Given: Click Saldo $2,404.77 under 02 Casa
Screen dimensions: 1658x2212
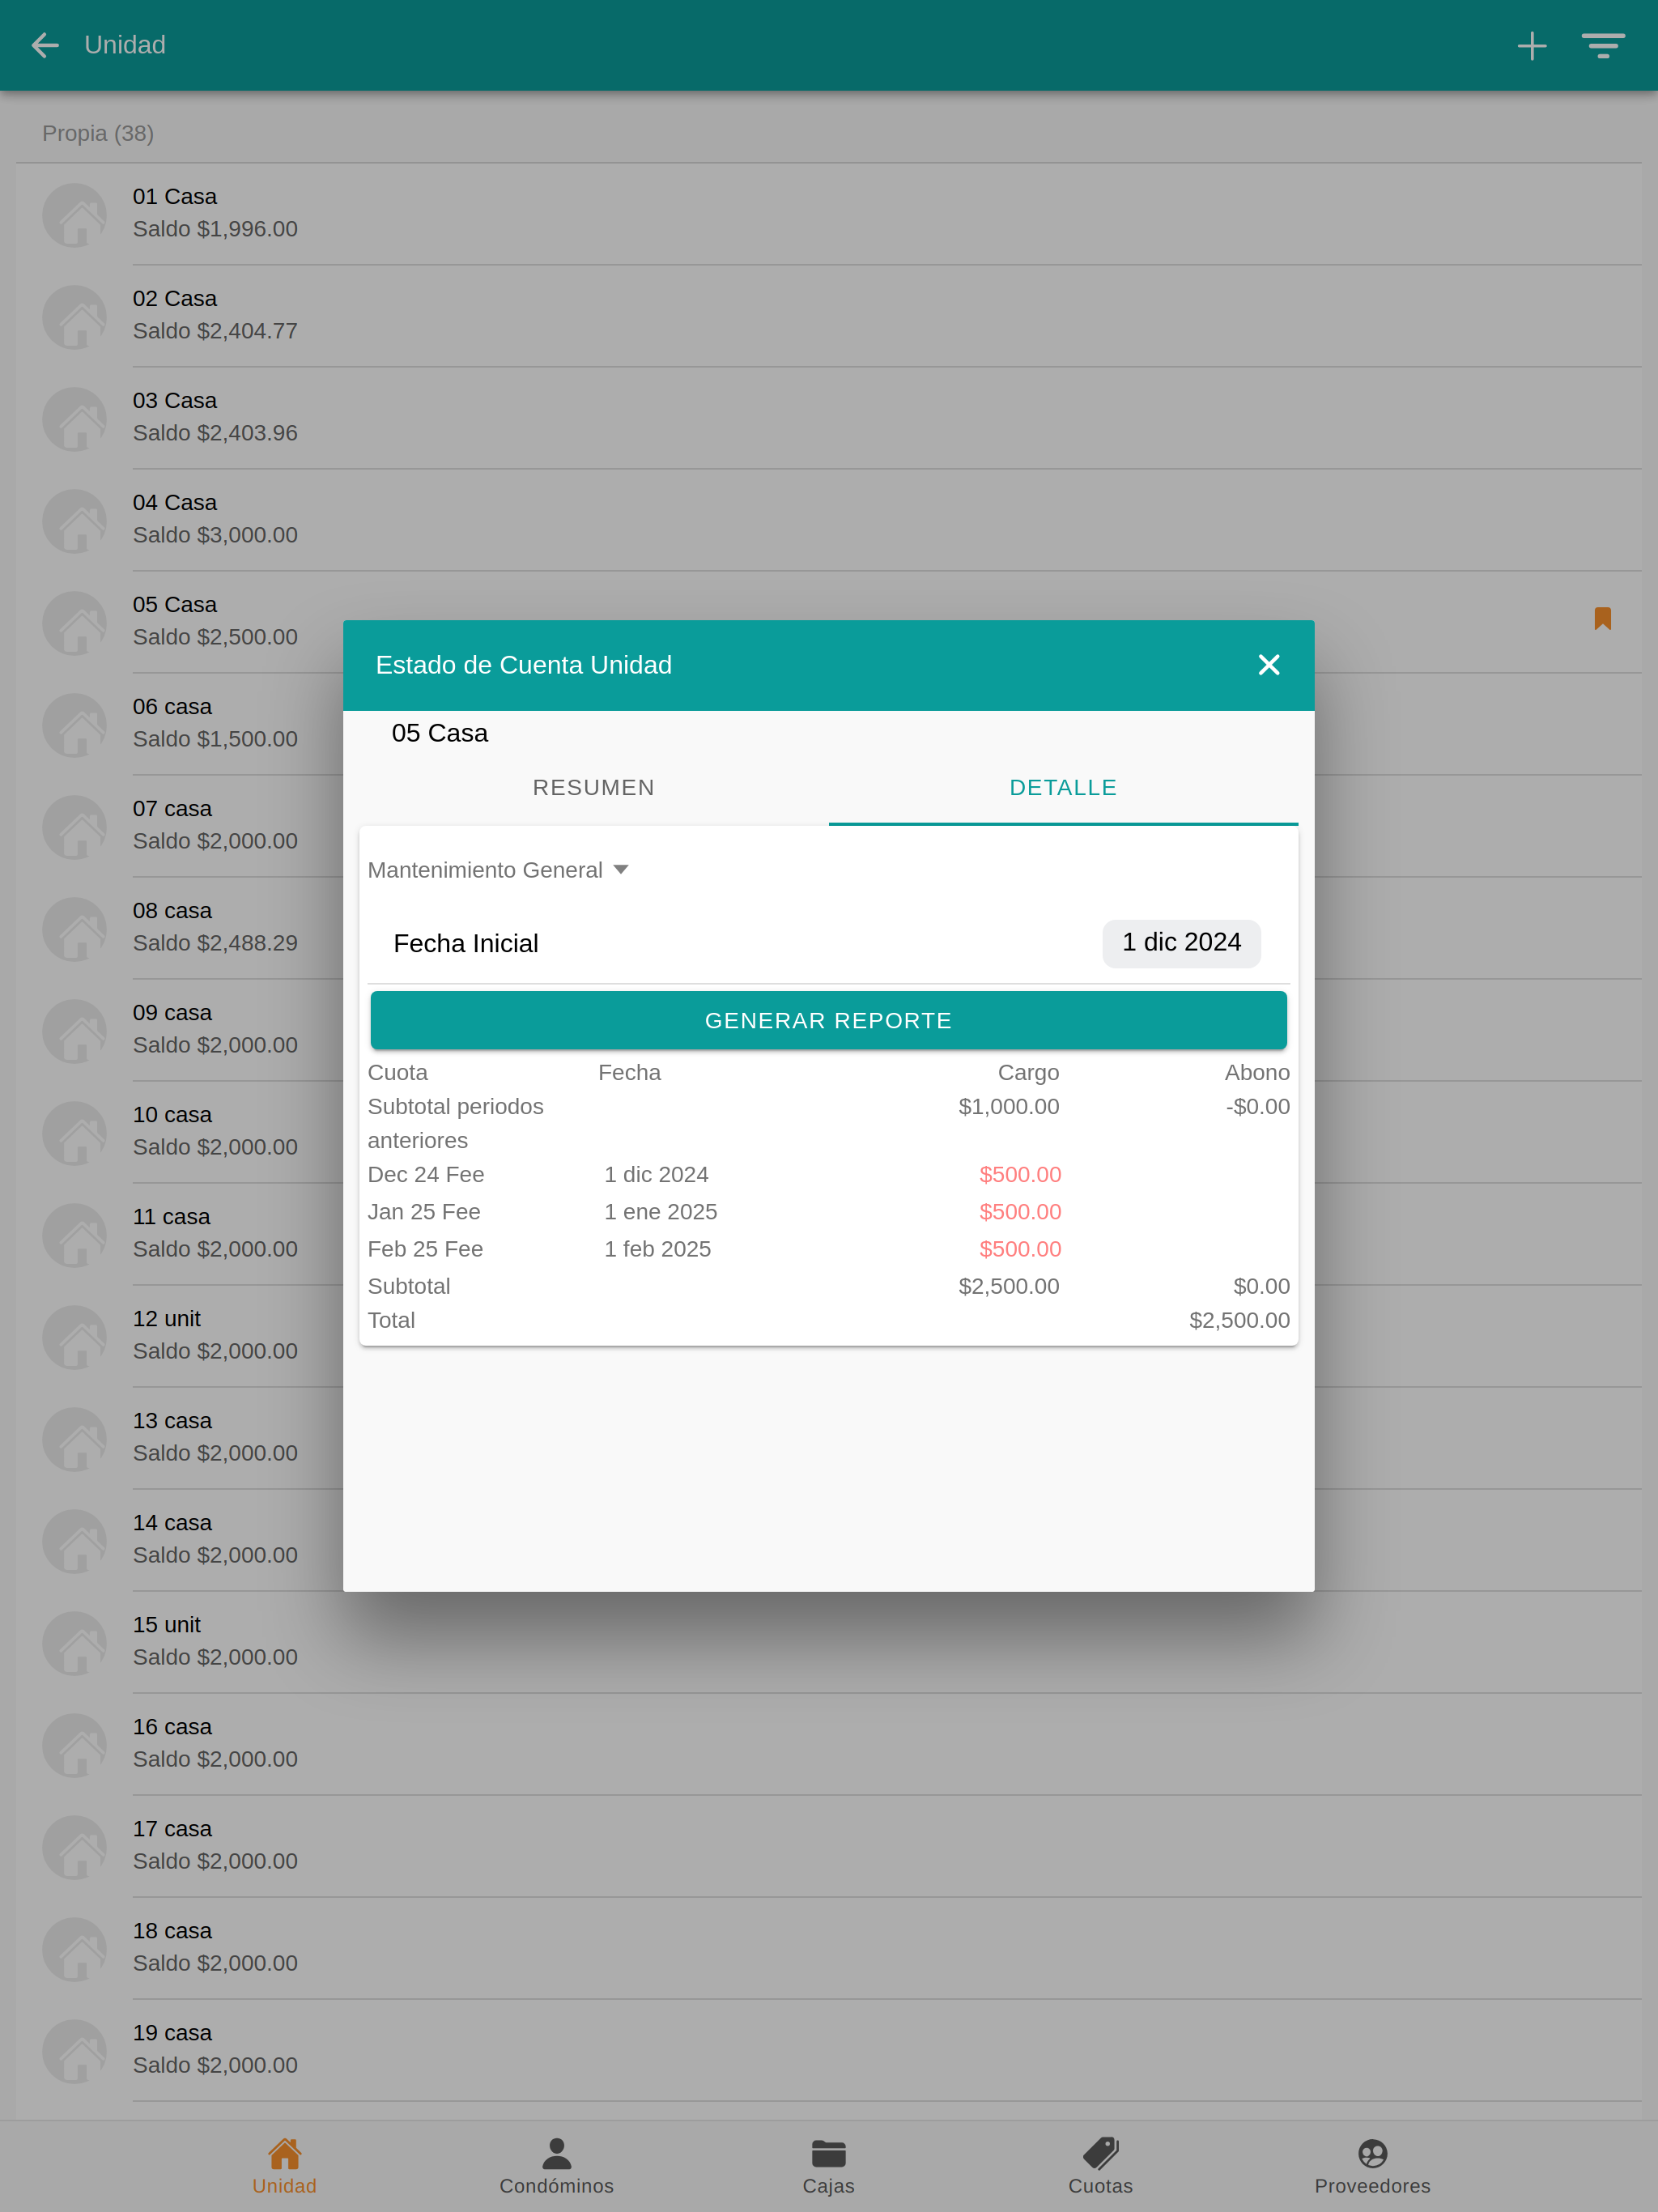Looking at the screenshot, I should click(x=215, y=331).
